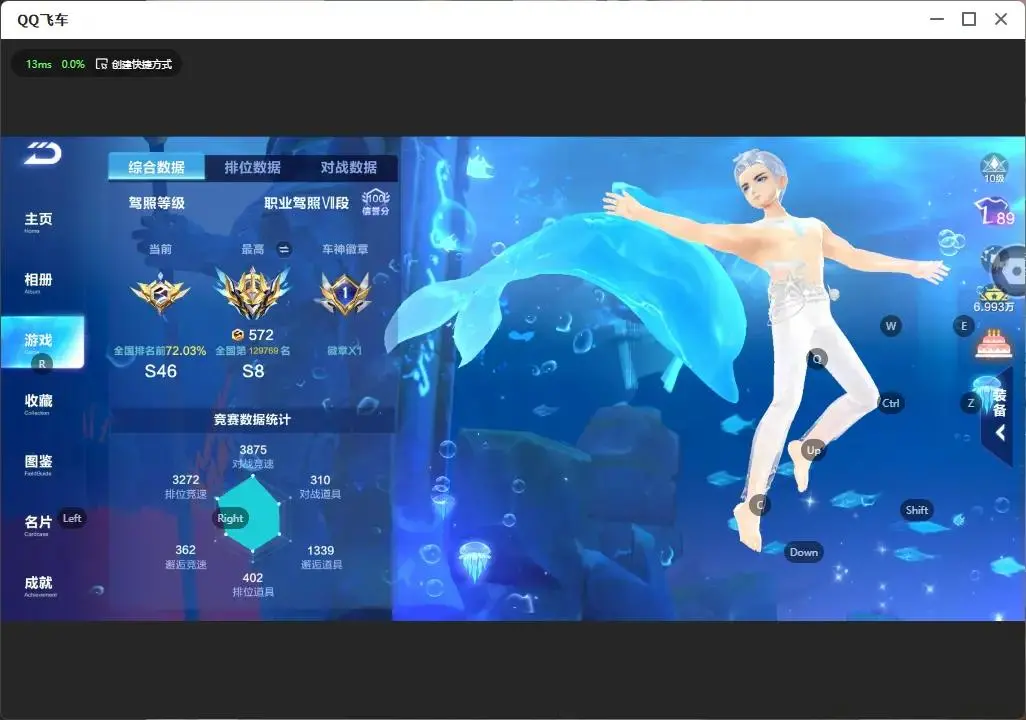The image size is (1026, 720).
Task: Click the 3272 排位竞速 stat
Action: (185, 486)
